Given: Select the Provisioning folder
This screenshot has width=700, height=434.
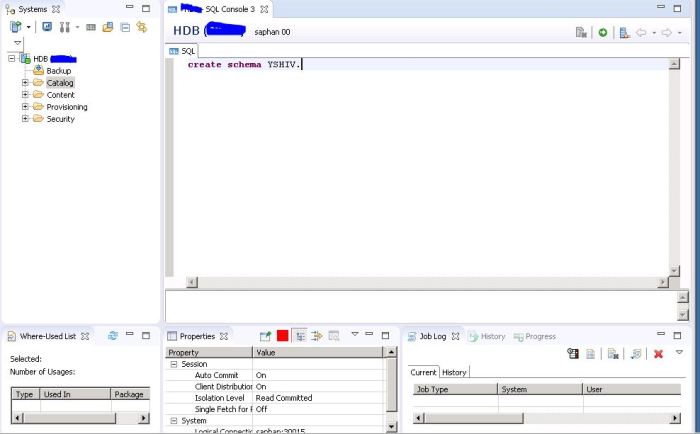Looking at the screenshot, I should click(x=66, y=107).
